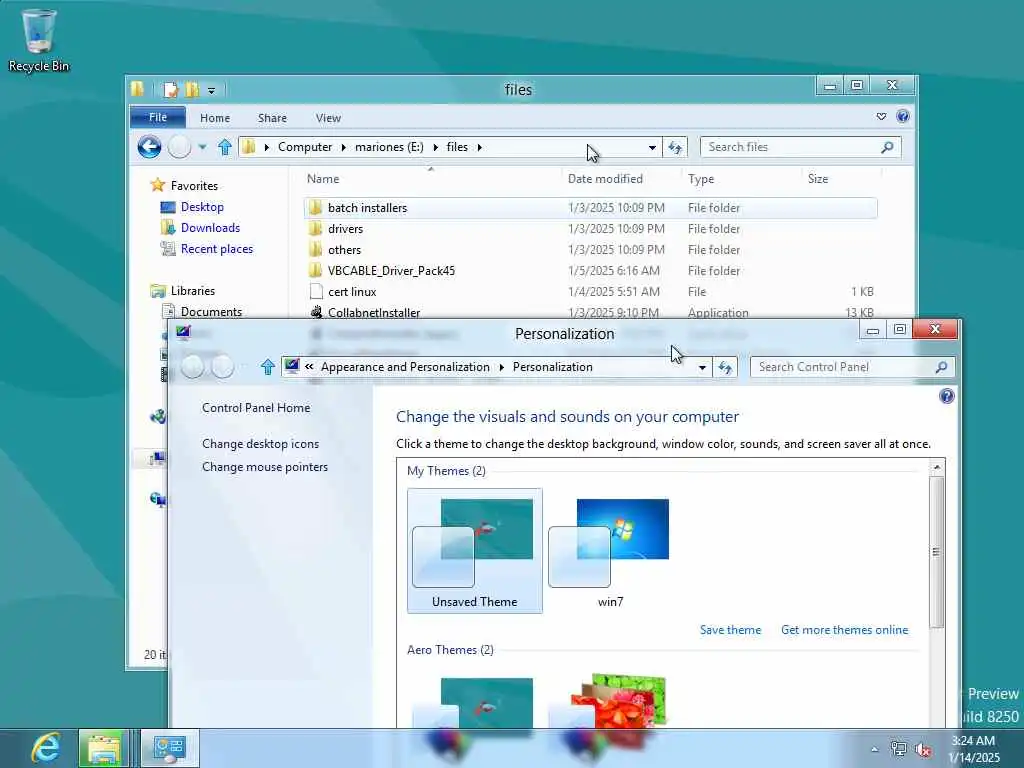Image resolution: width=1024 pixels, height=768 pixels.
Task: Open the View ribbon tab
Action: [x=328, y=118]
